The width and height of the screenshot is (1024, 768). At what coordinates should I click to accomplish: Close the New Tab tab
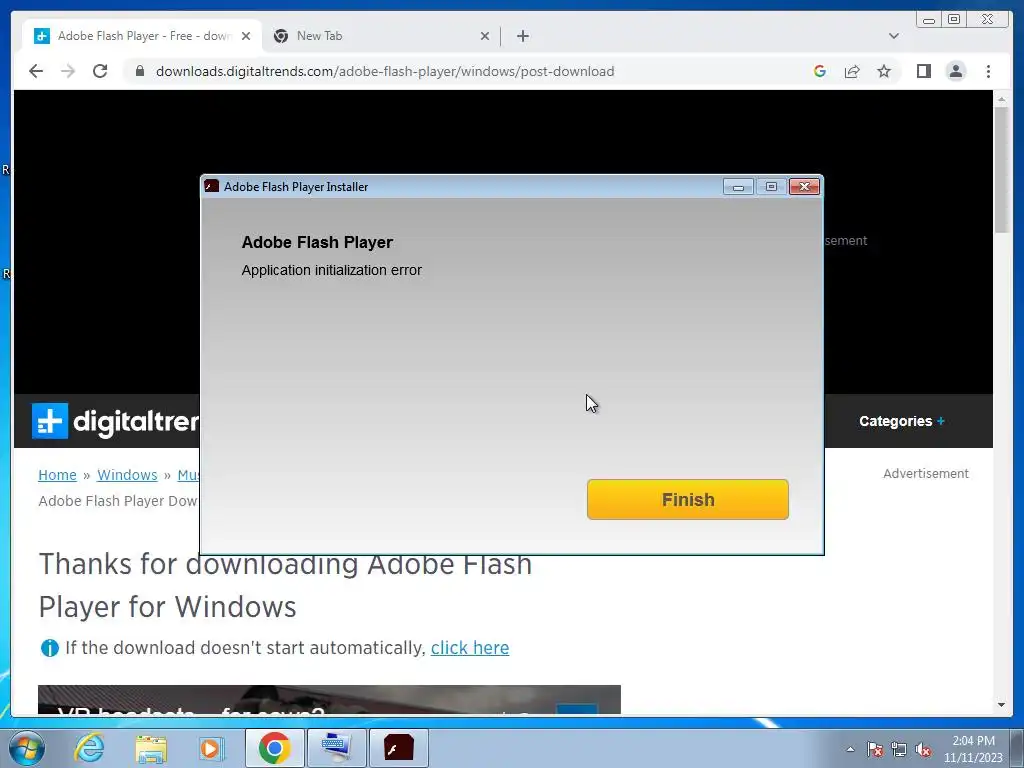(485, 36)
